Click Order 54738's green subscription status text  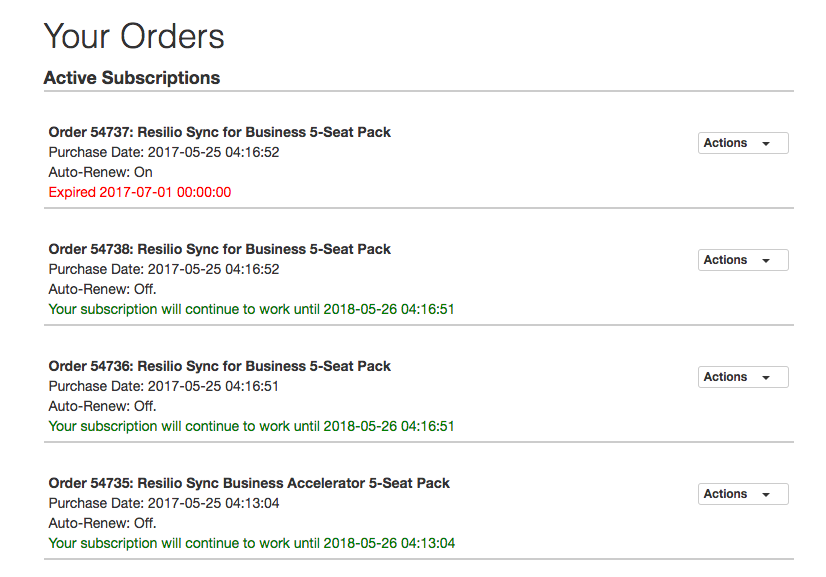click(251, 309)
